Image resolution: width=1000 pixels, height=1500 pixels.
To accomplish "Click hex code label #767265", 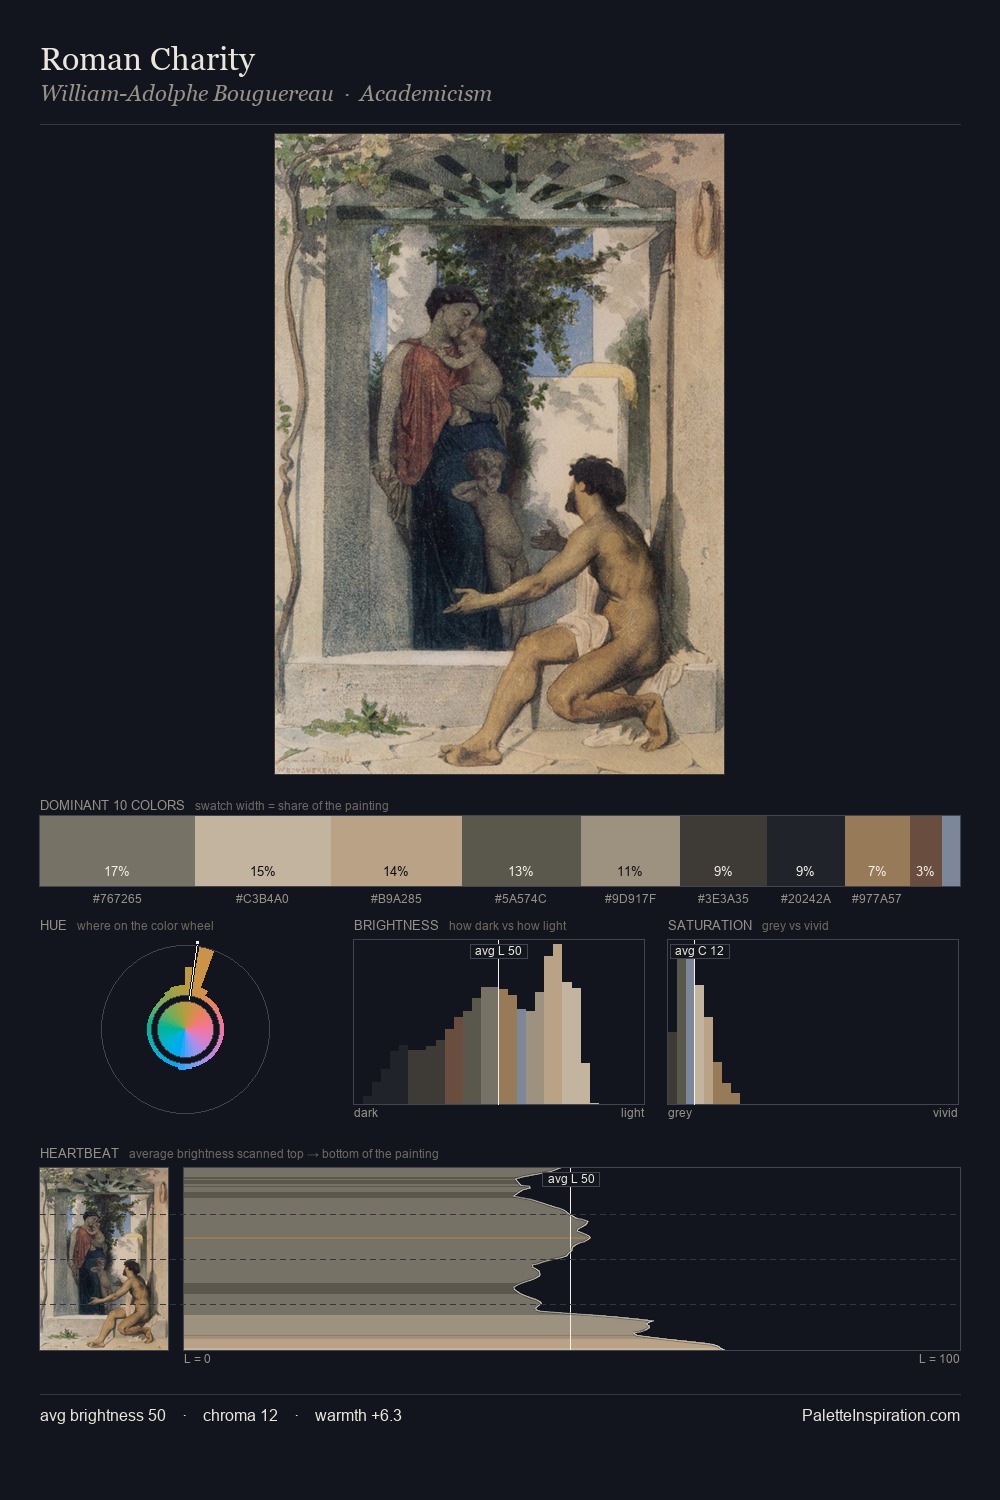I will coord(117,899).
